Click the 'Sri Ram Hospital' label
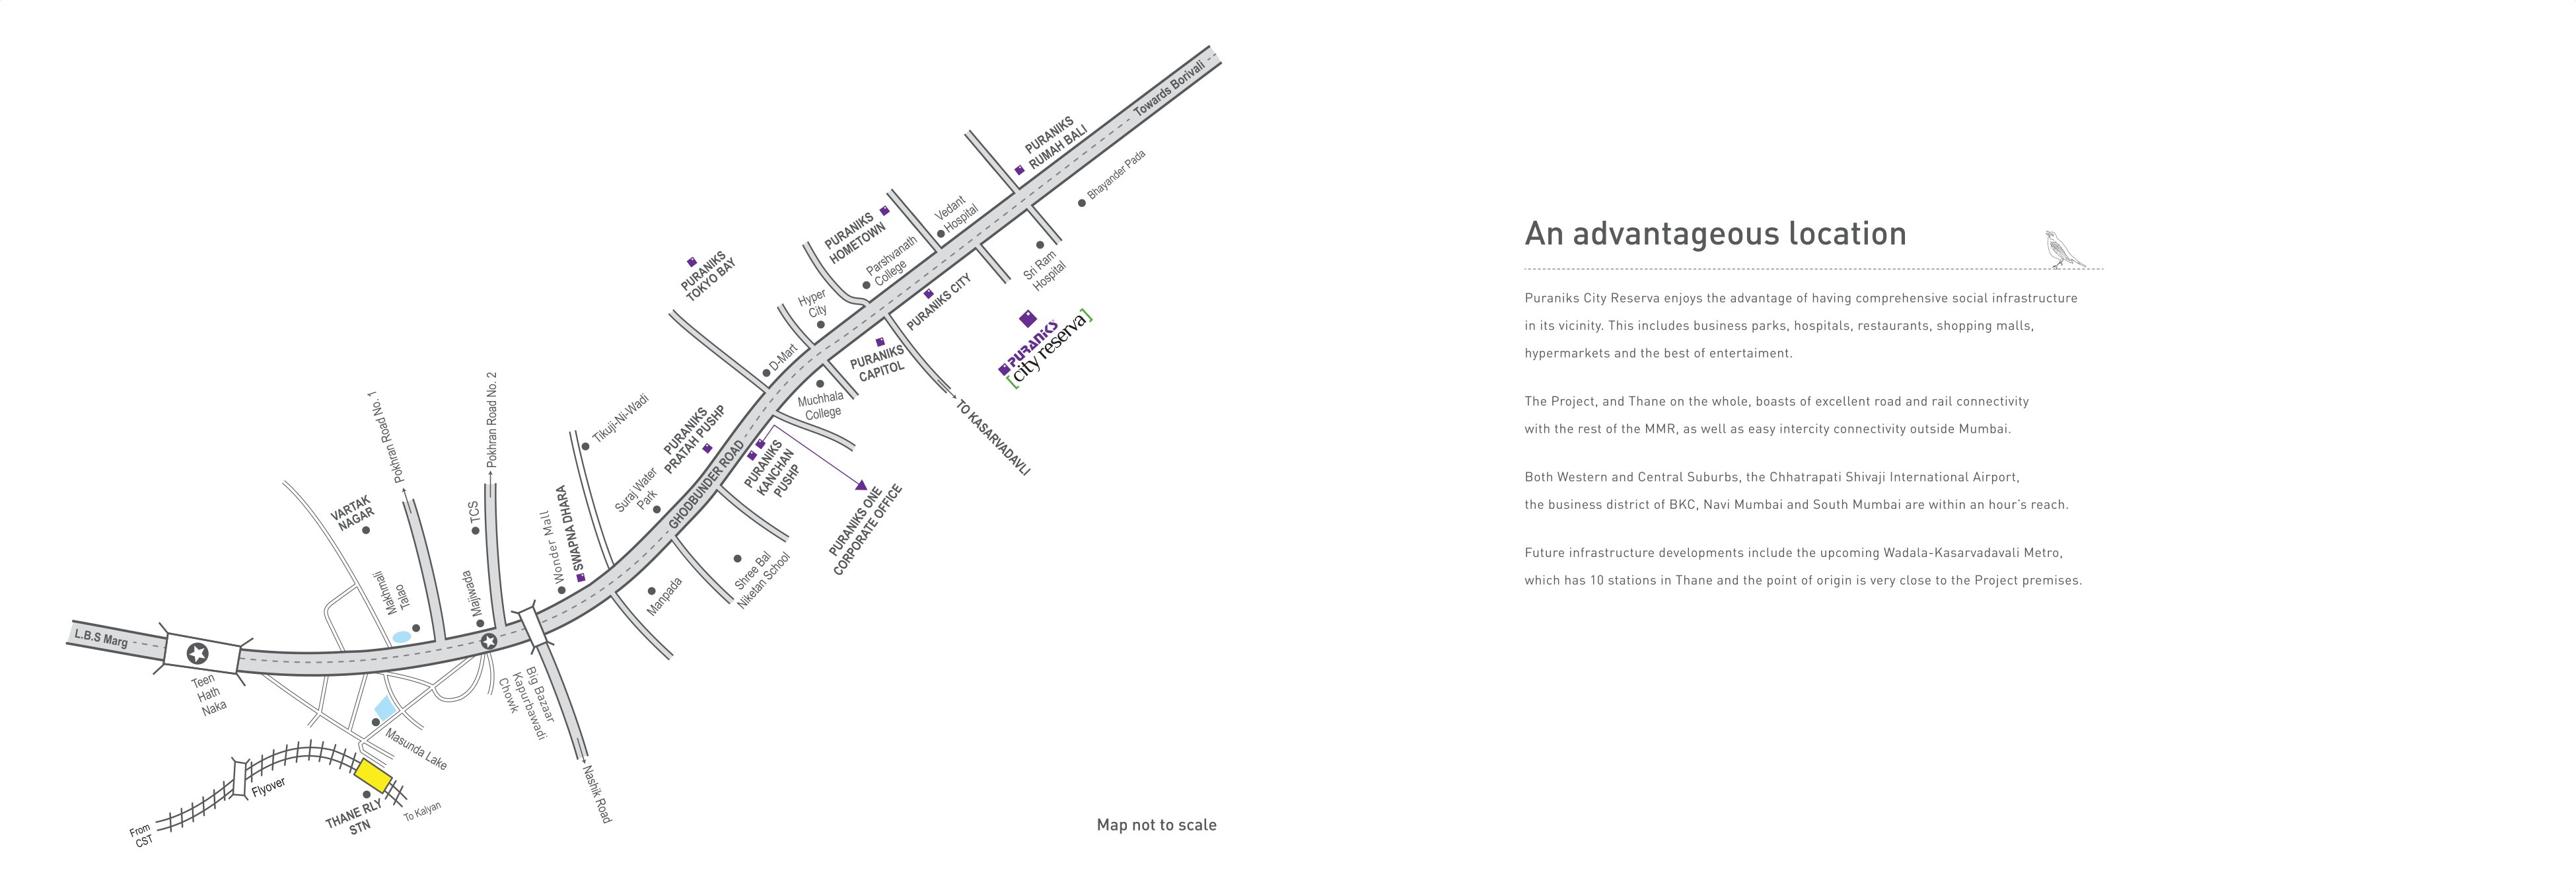Image resolution: width=2576 pixels, height=892 pixels. click(1044, 270)
